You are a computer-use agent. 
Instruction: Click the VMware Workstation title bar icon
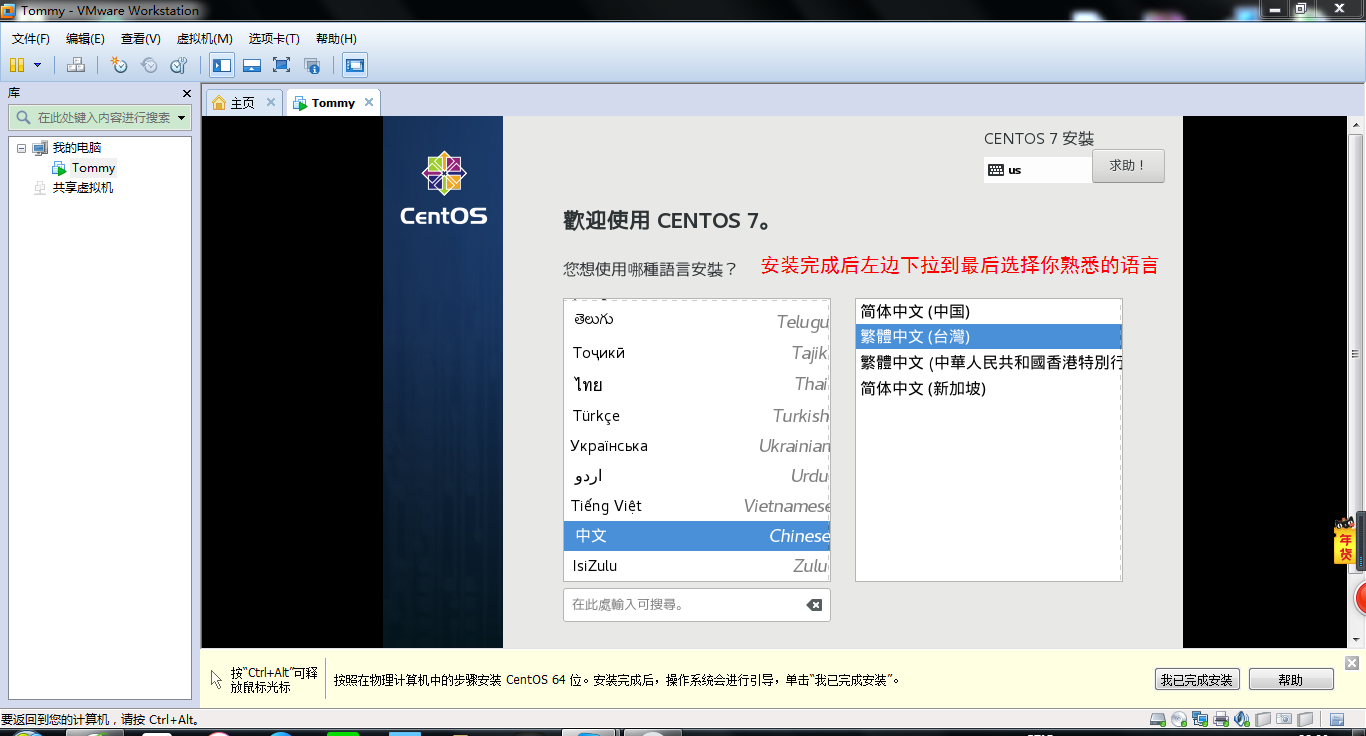[x=8, y=10]
